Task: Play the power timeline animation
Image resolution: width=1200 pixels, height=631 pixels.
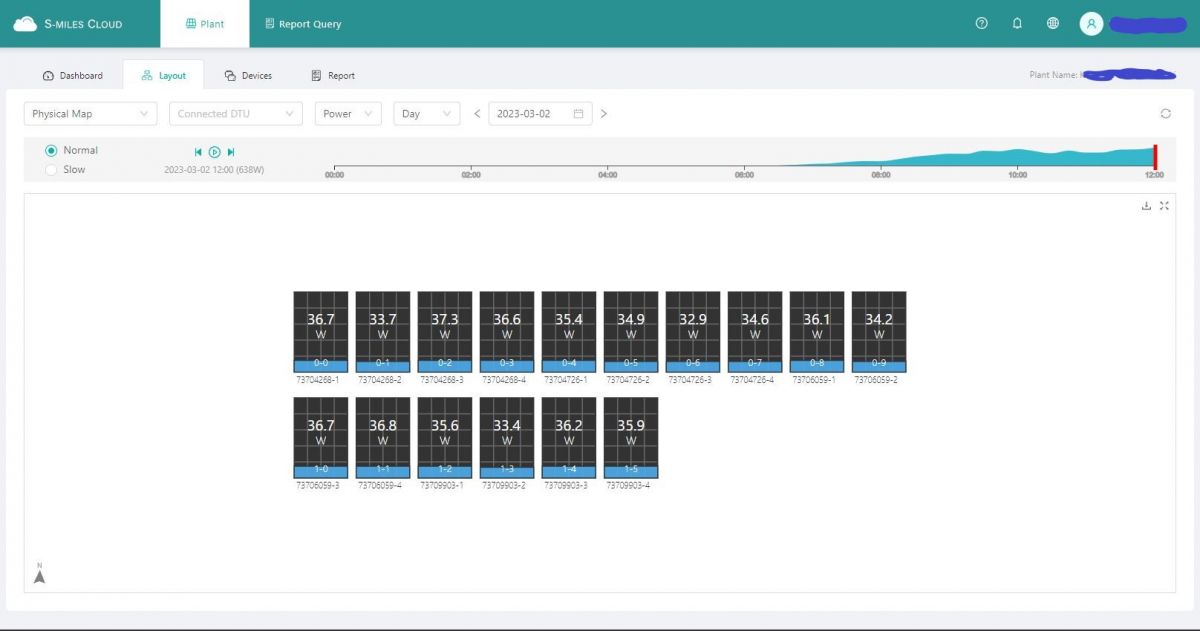Action: click(x=214, y=152)
